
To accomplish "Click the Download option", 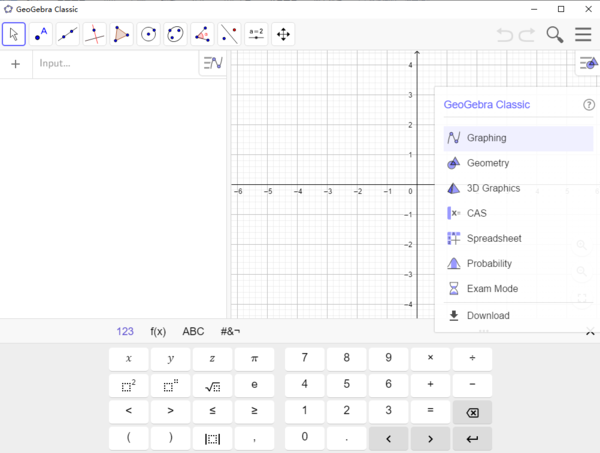I will (487, 316).
